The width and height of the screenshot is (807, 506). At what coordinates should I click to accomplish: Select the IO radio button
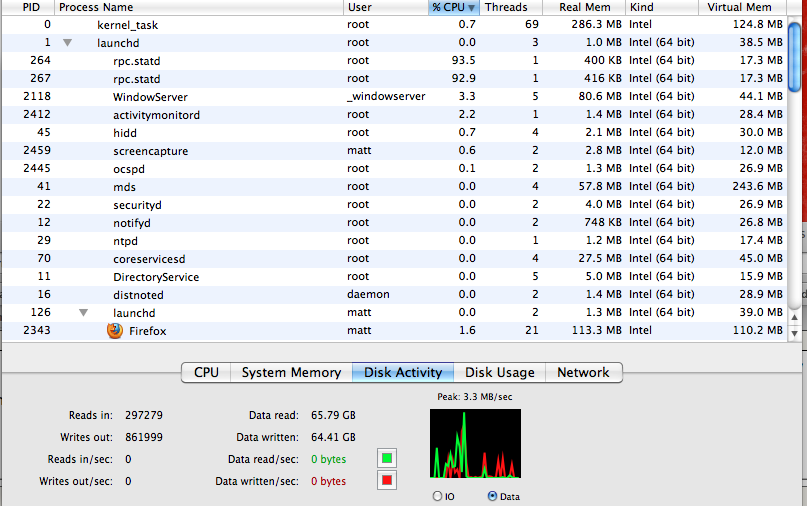437,496
